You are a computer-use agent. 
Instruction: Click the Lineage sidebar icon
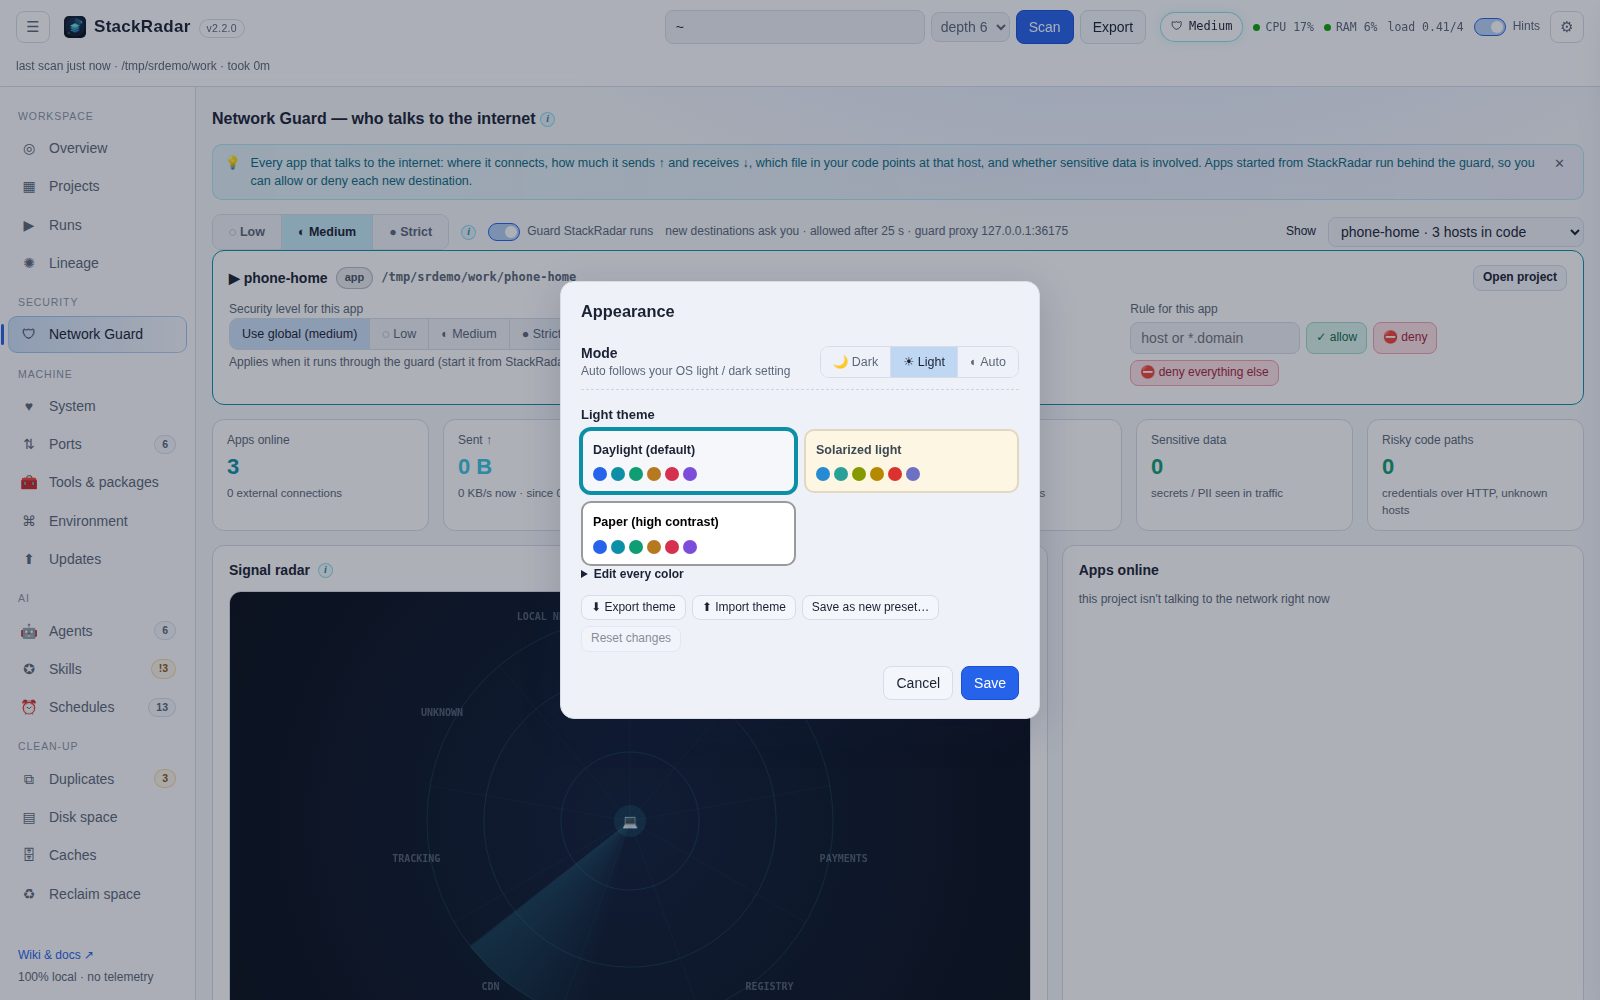coord(29,263)
